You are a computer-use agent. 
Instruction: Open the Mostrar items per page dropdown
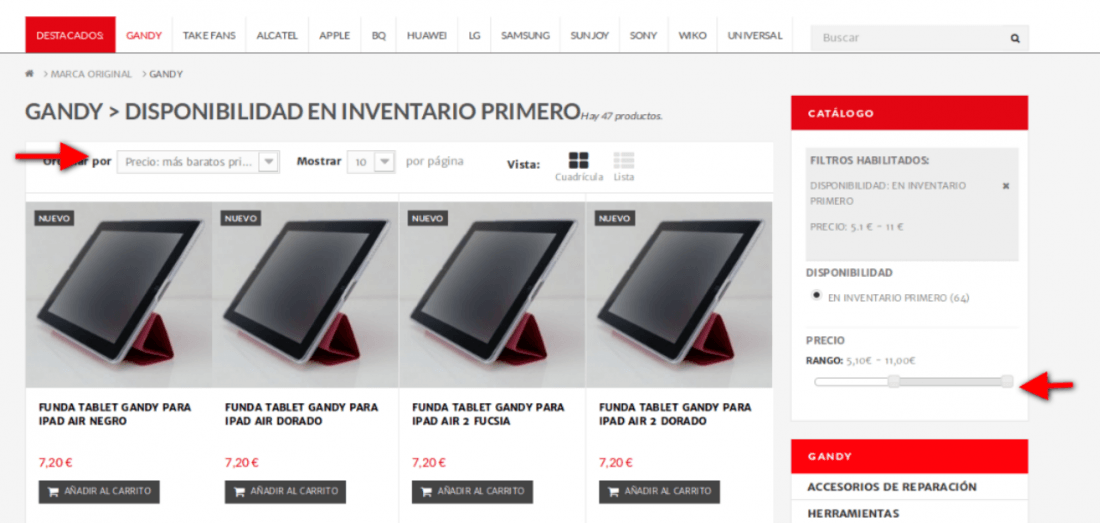[372, 162]
